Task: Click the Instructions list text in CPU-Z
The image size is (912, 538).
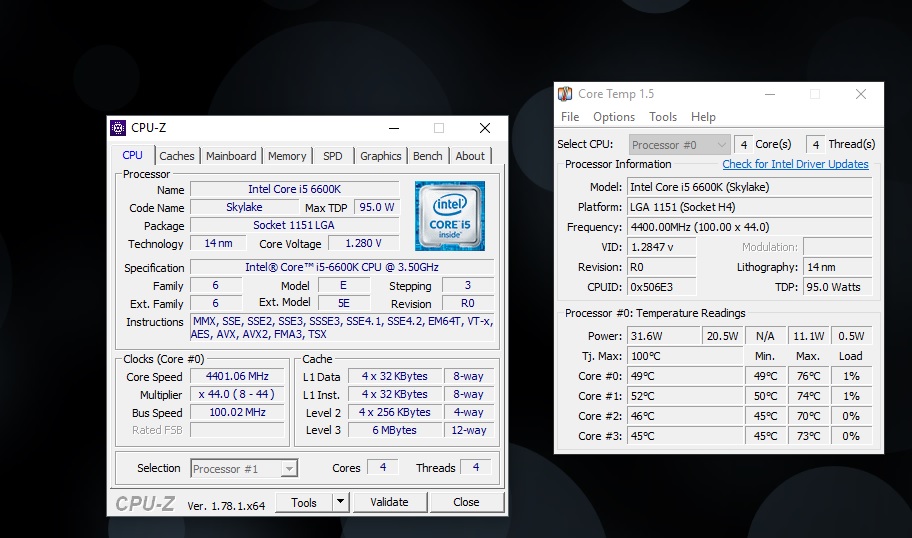Action: click(342, 328)
